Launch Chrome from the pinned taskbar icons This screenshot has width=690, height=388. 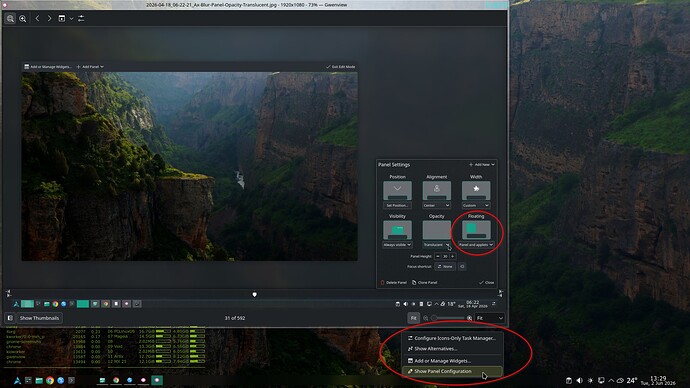[50, 381]
